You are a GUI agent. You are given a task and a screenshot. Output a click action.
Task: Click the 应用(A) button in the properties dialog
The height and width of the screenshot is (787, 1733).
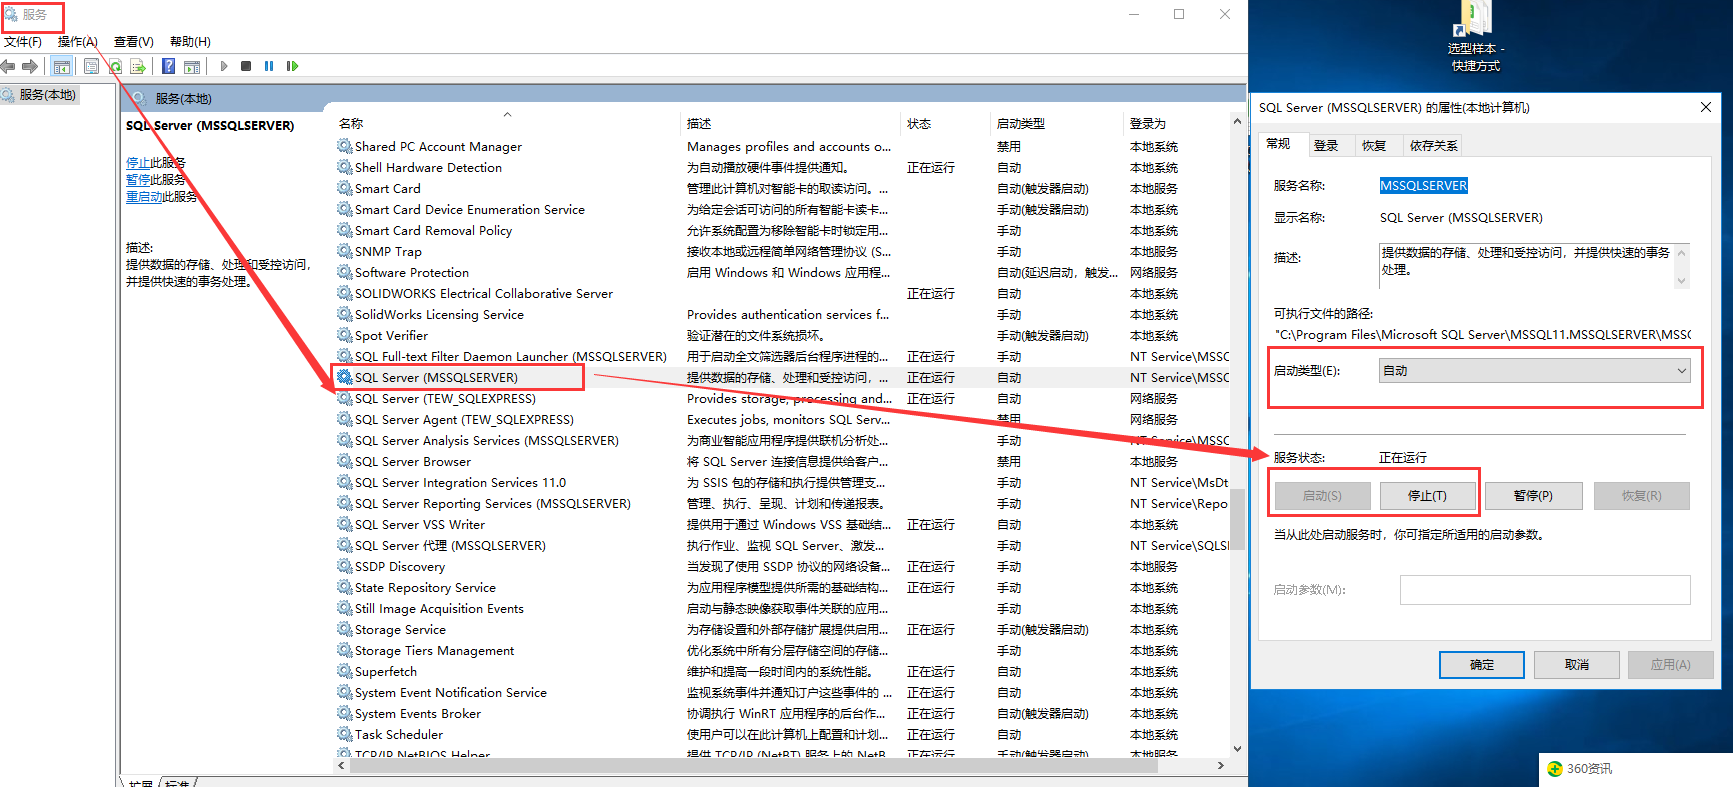click(x=1670, y=665)
